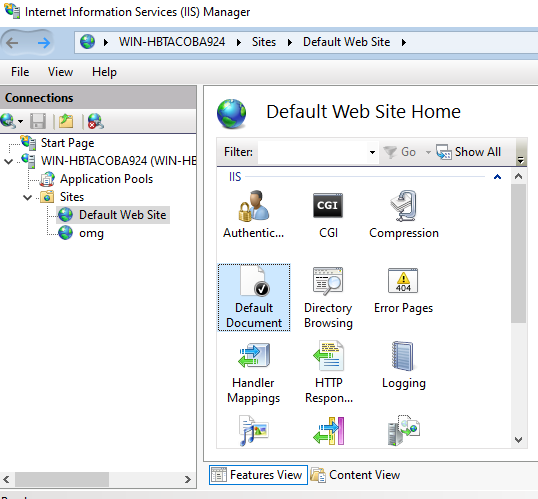Collapse the IIS group section
The image size is (538, 499).
click(497, 177)
